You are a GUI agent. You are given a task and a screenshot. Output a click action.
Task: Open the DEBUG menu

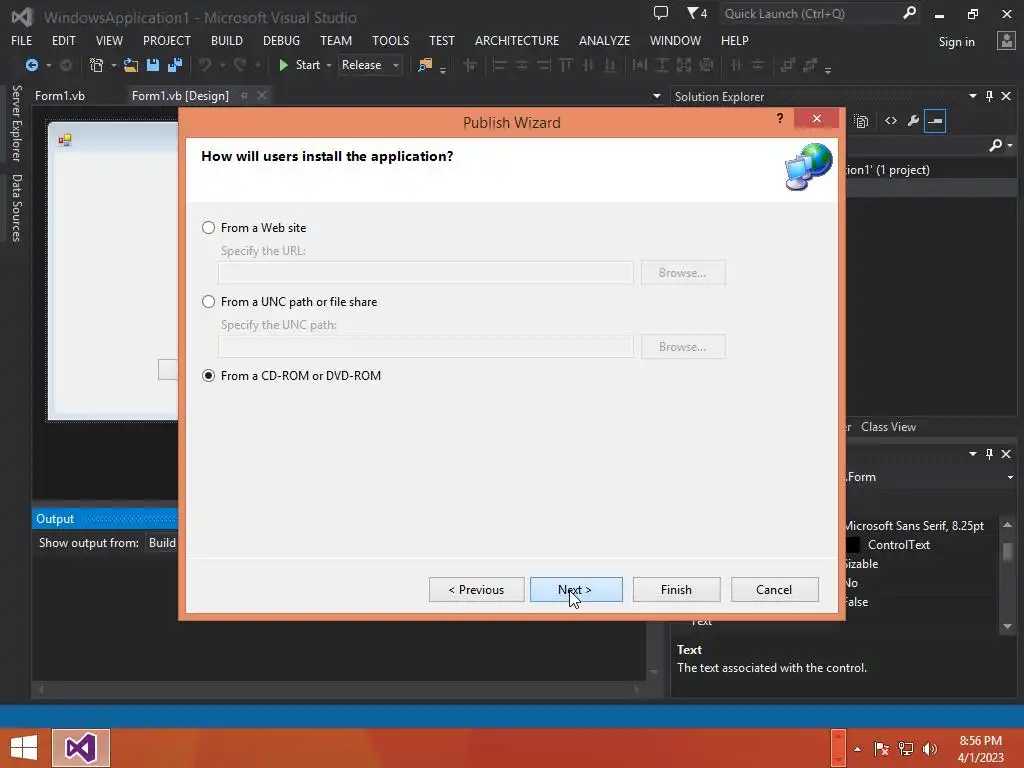tap(281, 40)
